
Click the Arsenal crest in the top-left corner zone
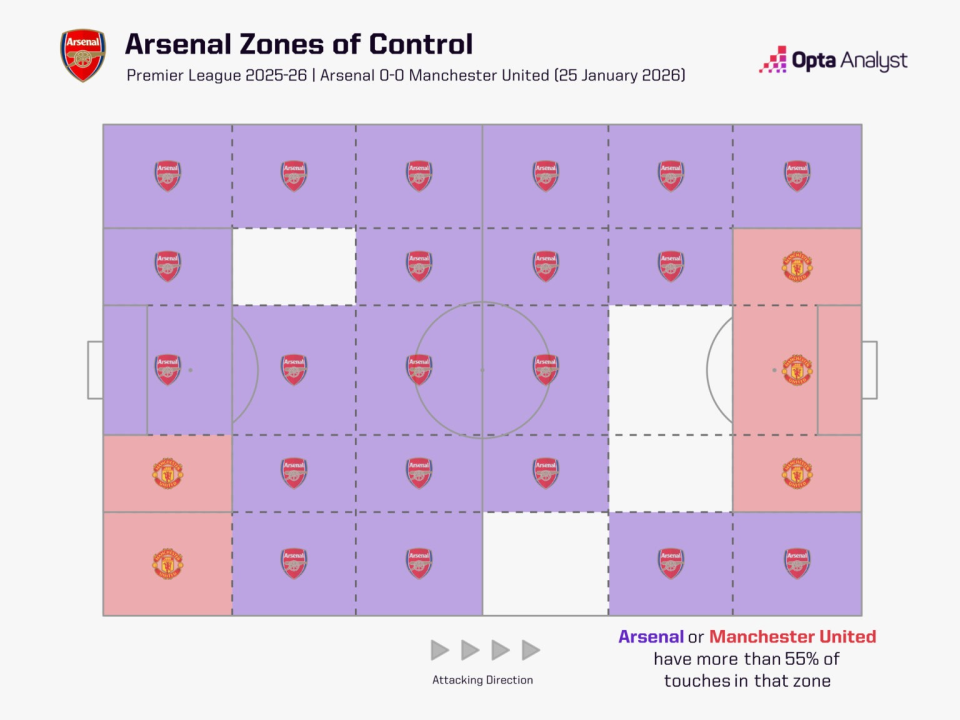[167, 176]
